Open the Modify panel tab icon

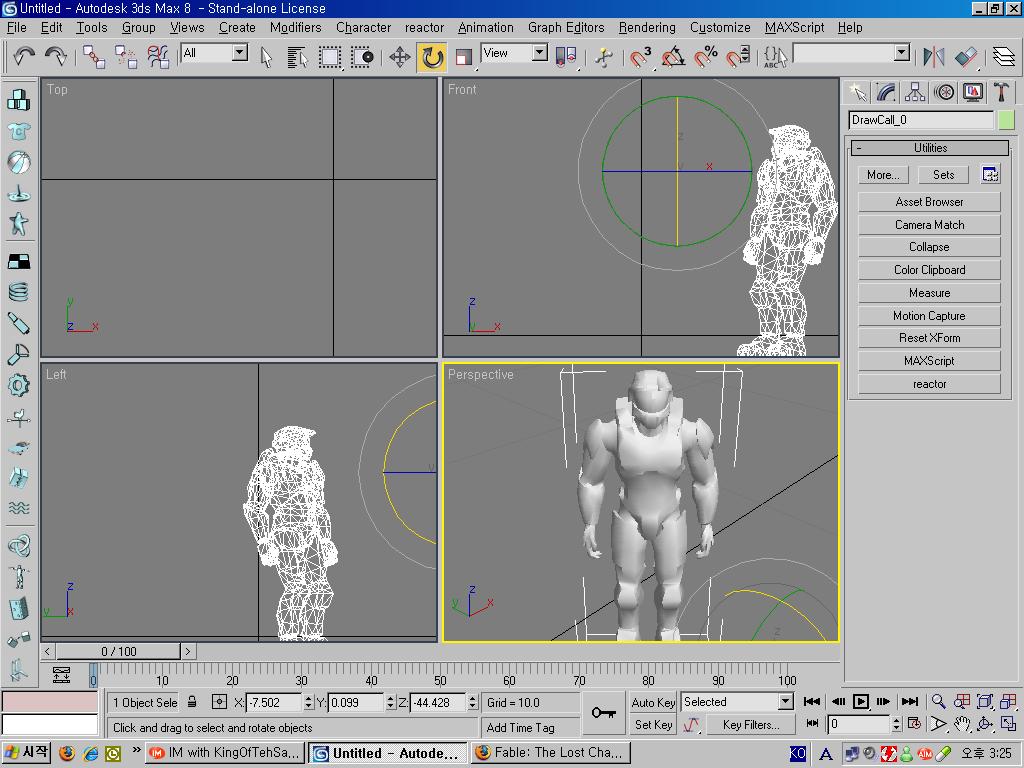click(886, 92)
